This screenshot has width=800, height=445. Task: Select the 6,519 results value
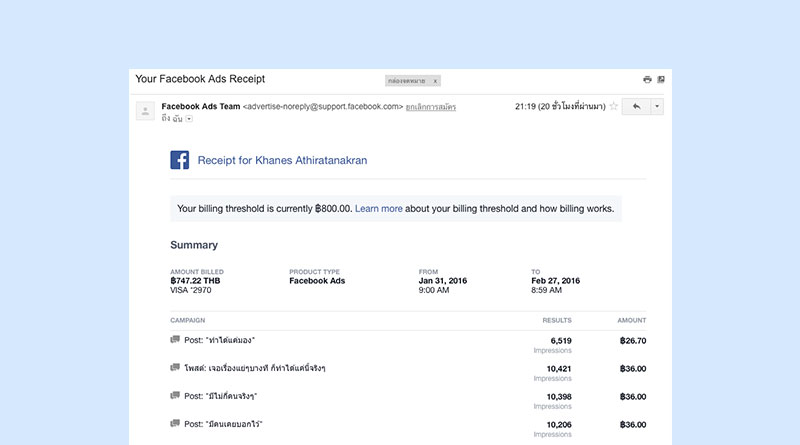(561, 341)
